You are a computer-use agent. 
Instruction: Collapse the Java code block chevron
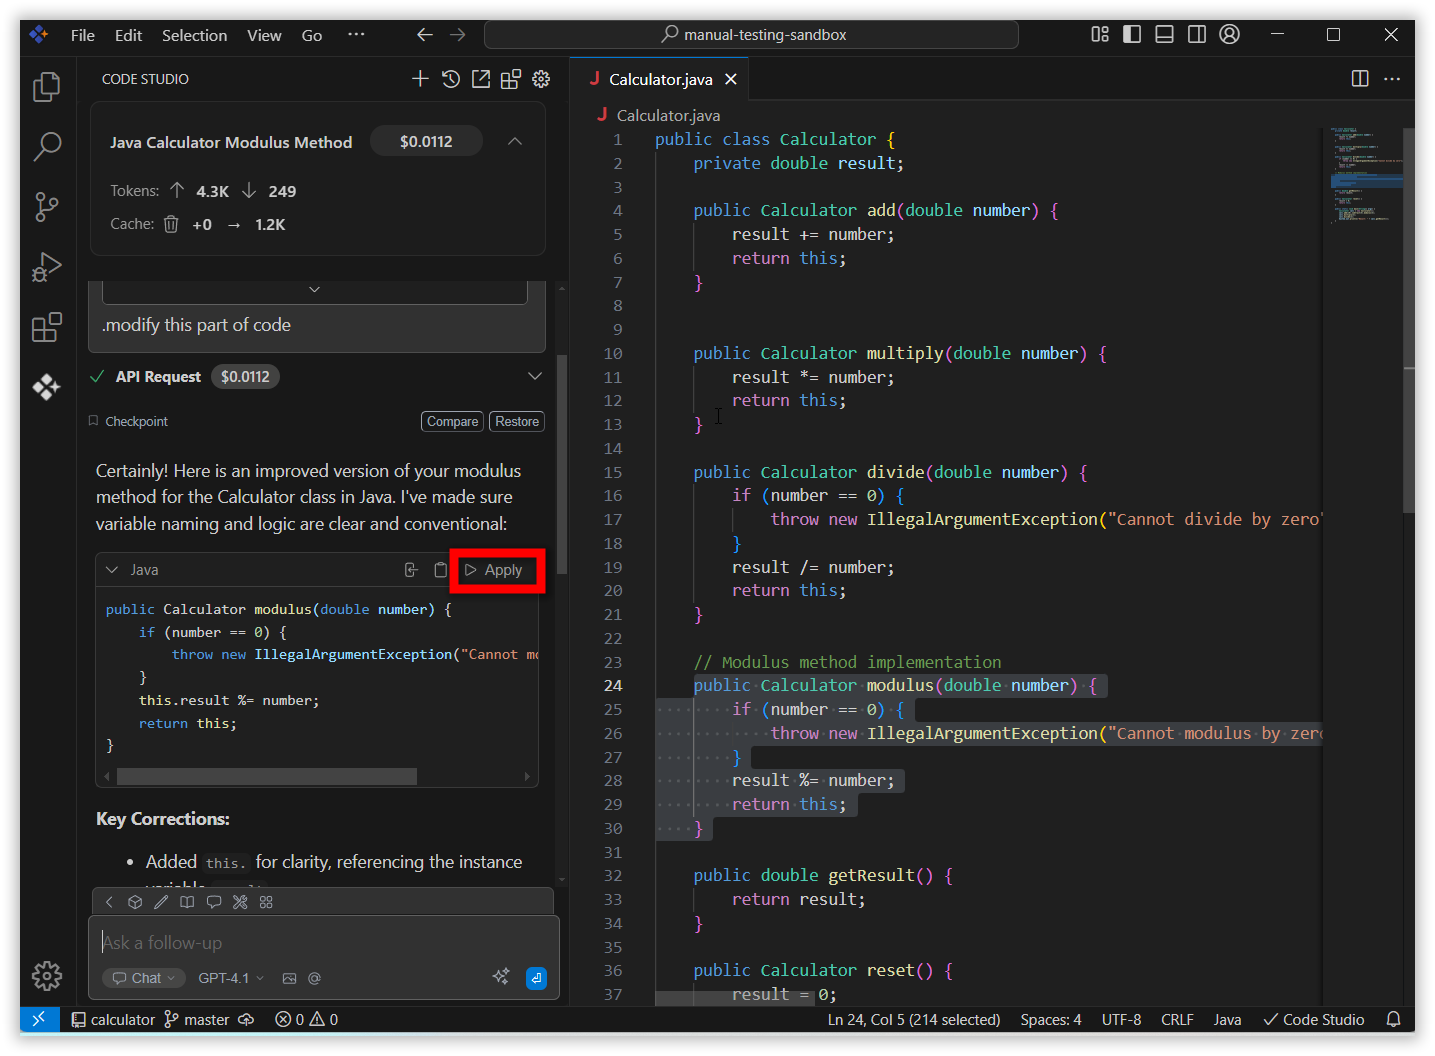click(x=112, y=570)
